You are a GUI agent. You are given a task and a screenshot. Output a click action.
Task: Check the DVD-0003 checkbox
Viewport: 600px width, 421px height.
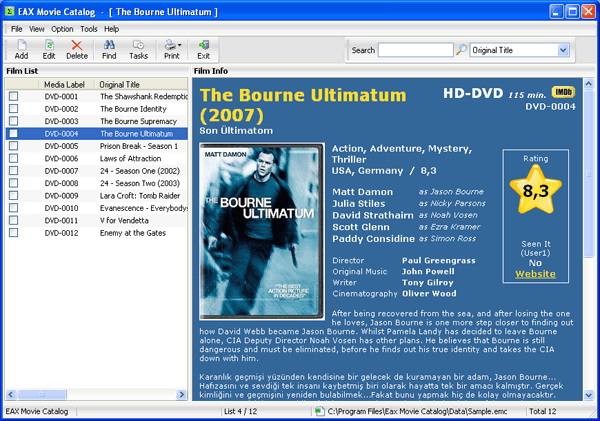pos(14,121)
